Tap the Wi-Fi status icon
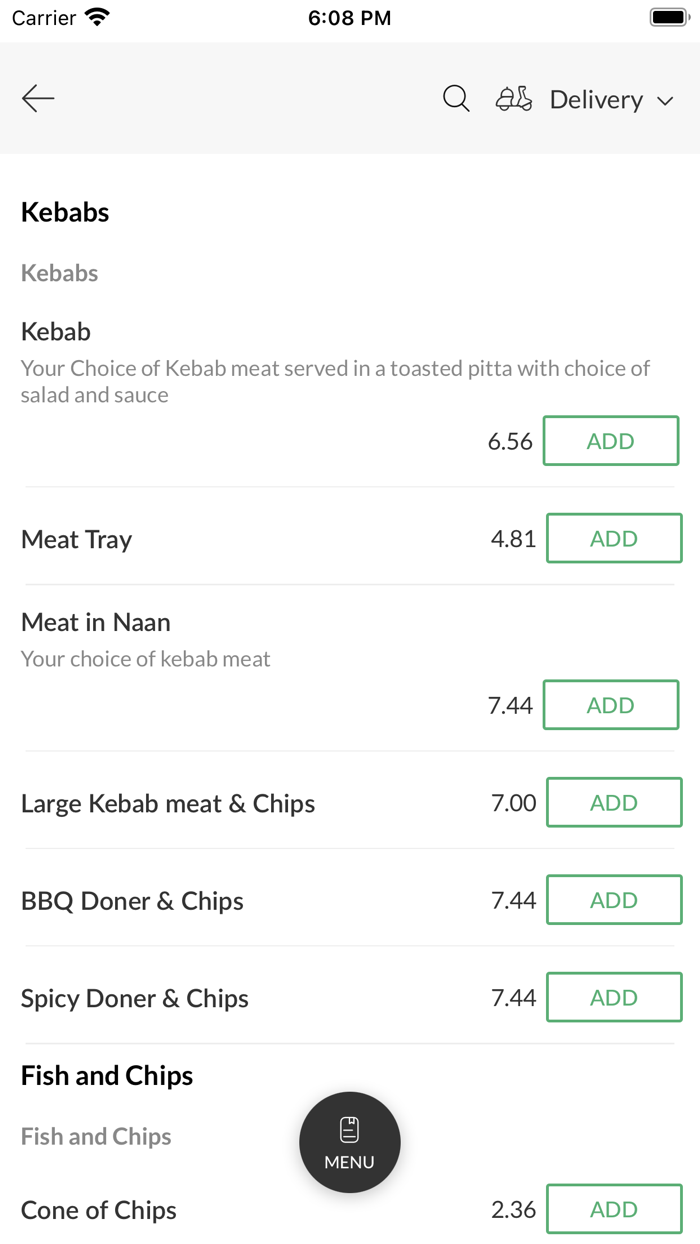The height and width of the screenshot is (1244, 700). pos(98,17)
